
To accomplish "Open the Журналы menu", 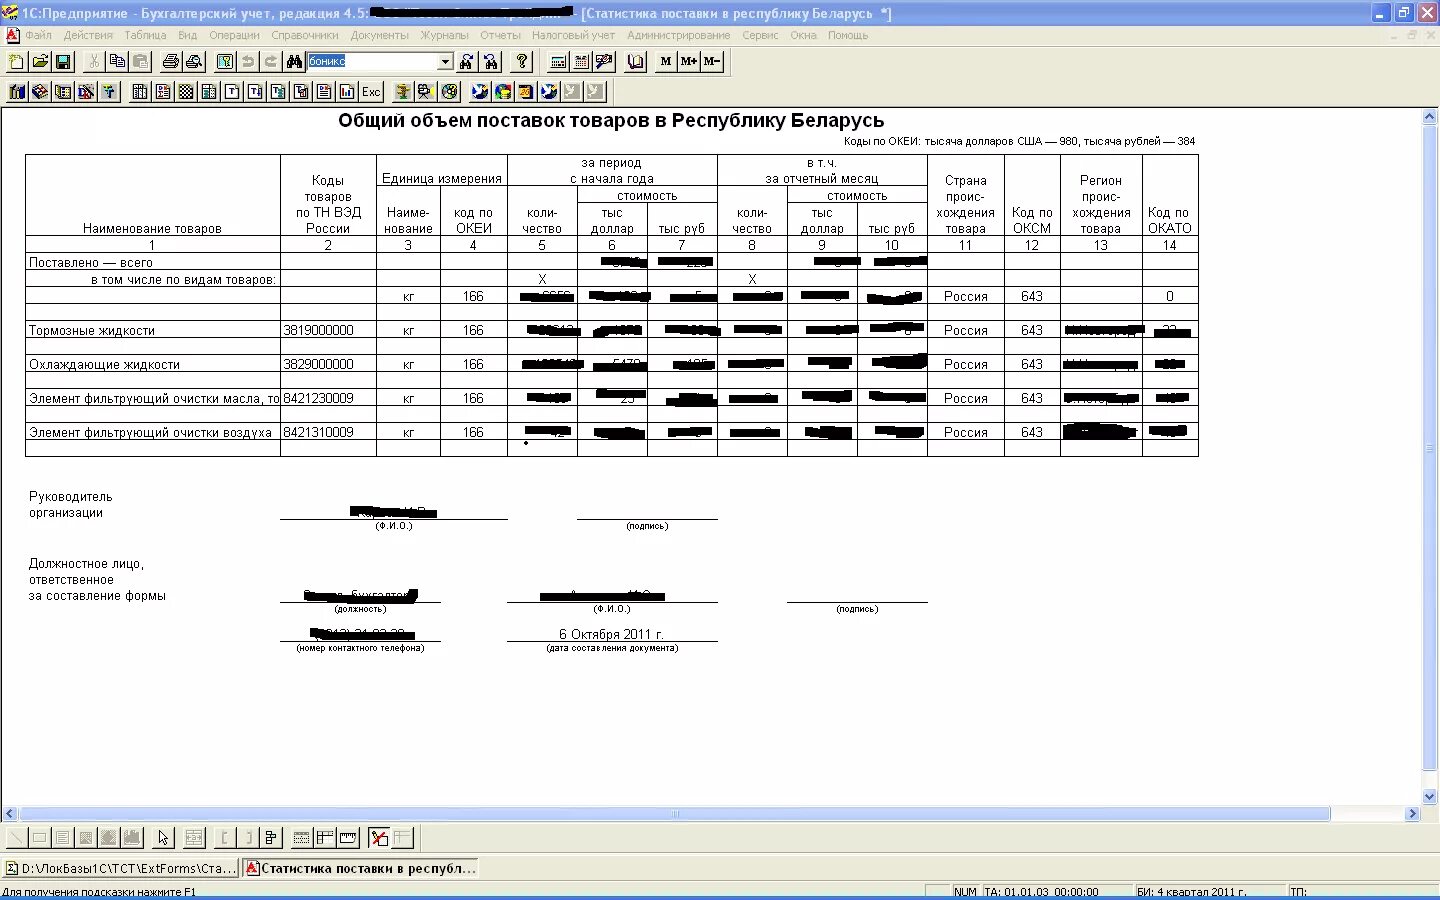I will tap(444, 35).
